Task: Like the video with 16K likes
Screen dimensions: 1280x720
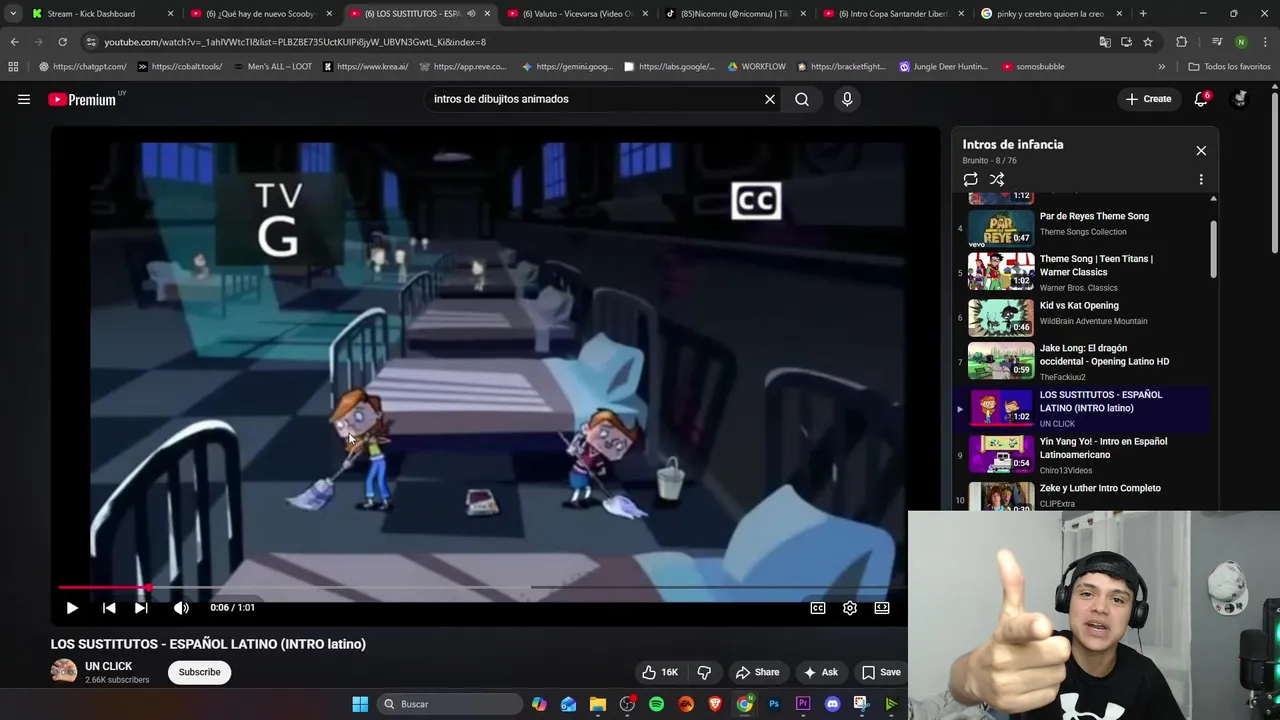Action: pos(660,672)
